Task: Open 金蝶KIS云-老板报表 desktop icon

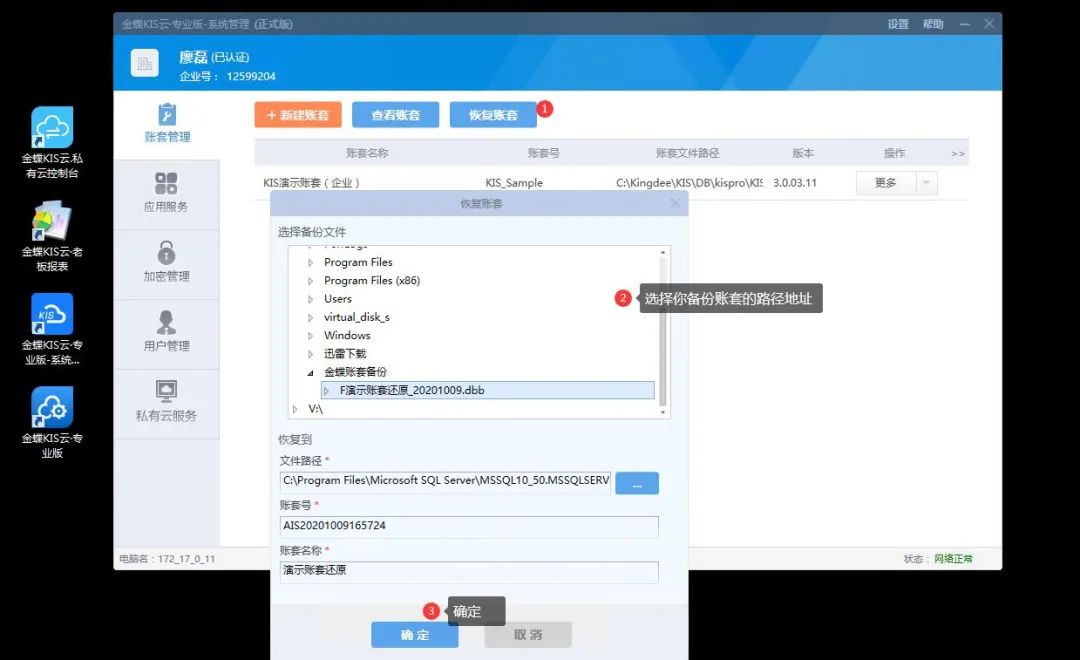Action: coord(52,236)
